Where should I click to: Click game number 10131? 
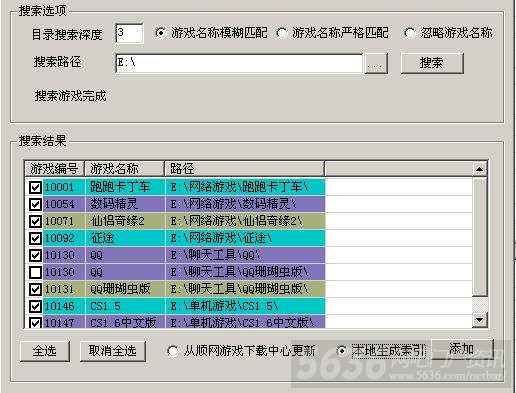pos(59,289)
